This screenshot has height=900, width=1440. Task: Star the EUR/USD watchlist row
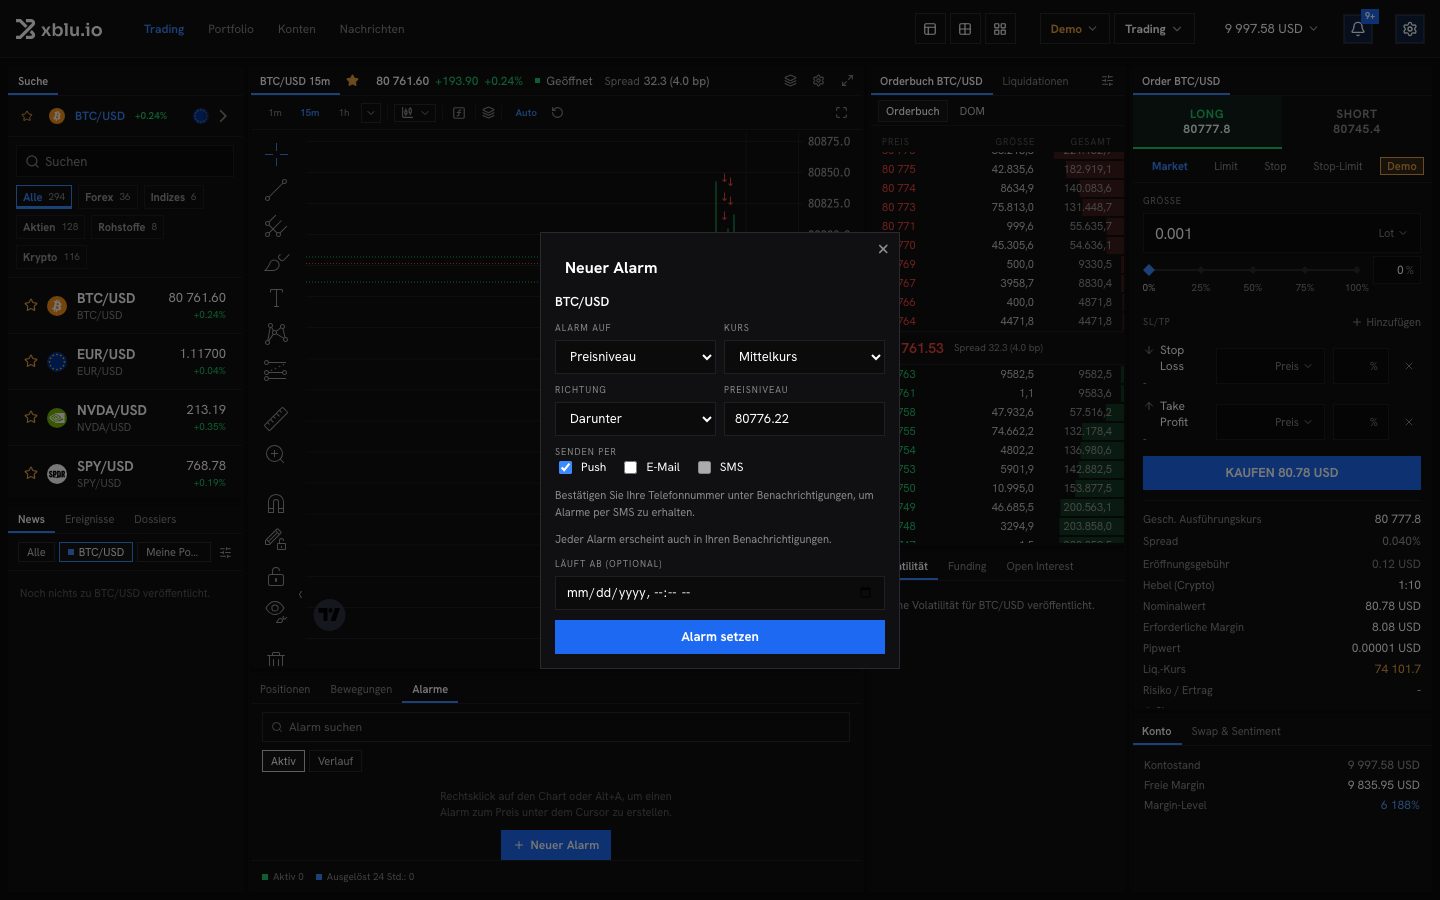coord(31,361)
